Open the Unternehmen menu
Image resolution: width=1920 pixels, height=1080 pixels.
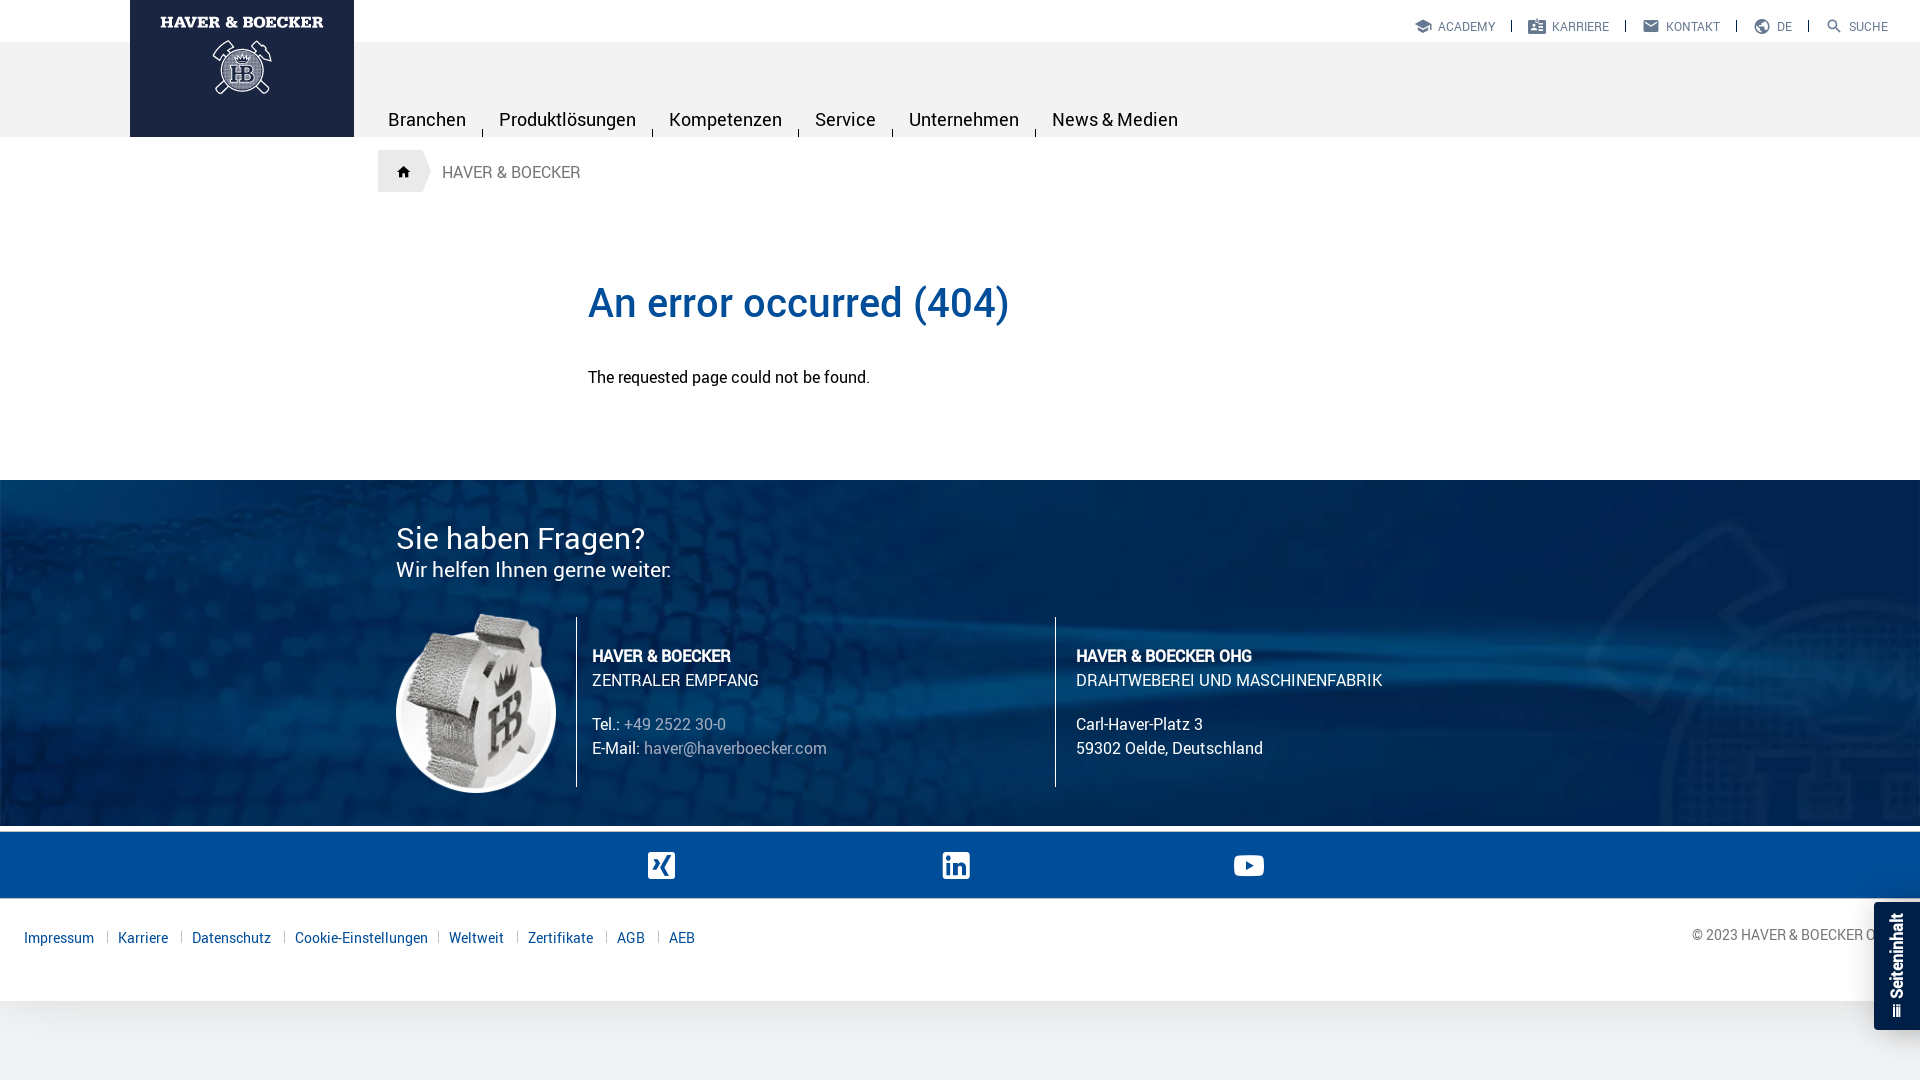(x=964, y=119)
